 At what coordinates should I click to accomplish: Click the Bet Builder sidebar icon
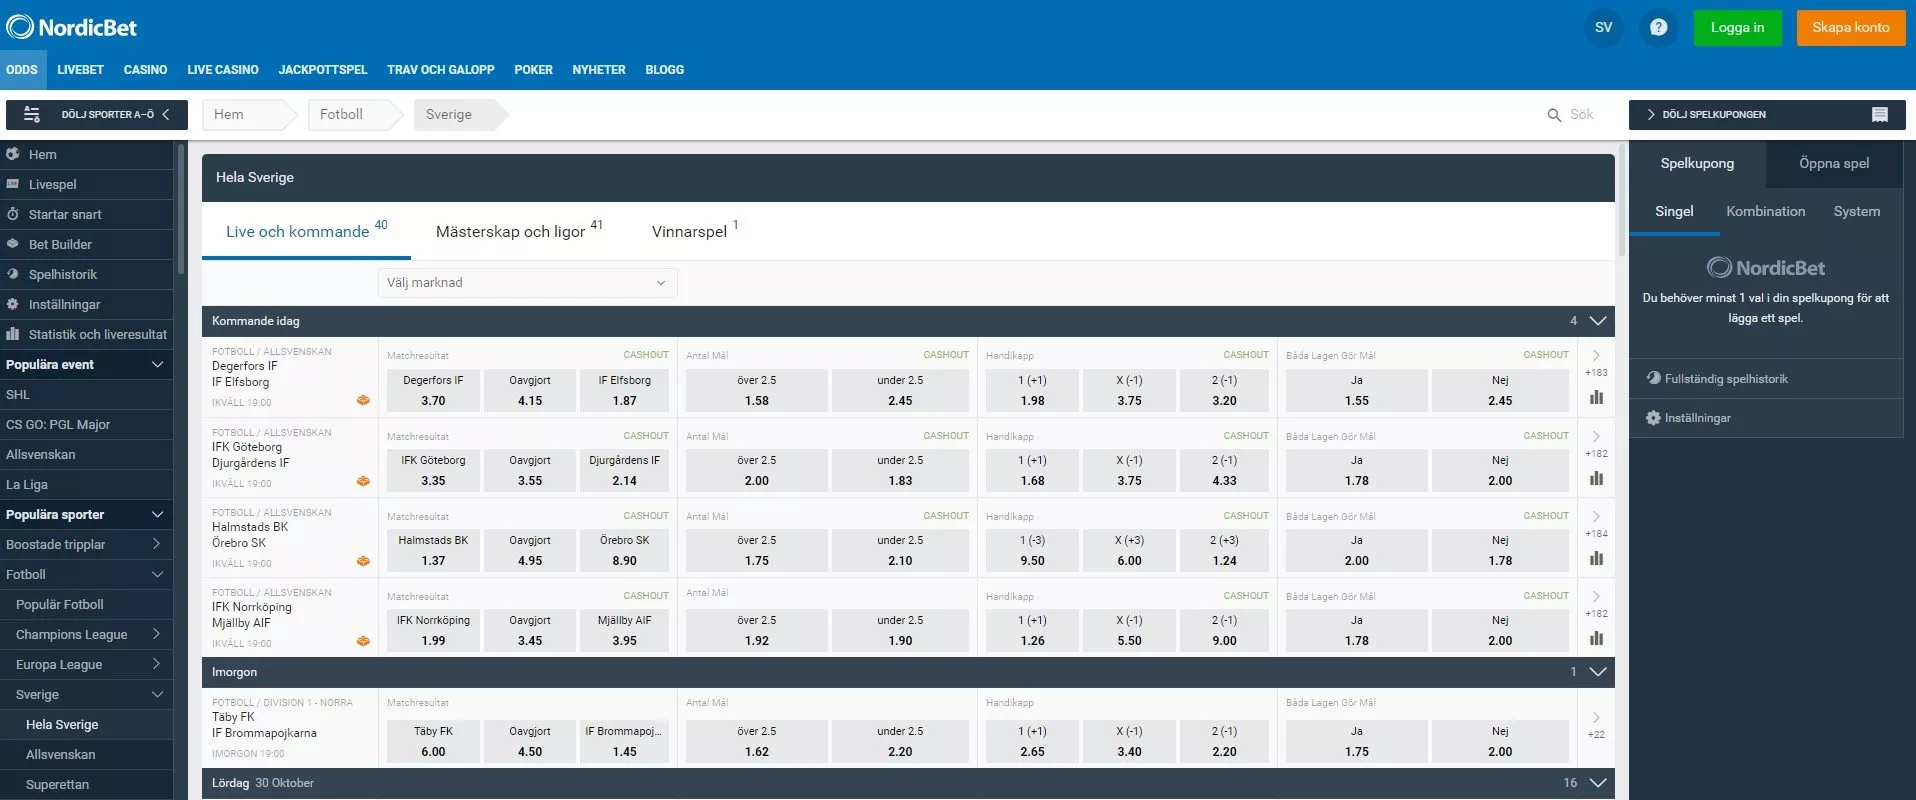(x=13, y=244)
